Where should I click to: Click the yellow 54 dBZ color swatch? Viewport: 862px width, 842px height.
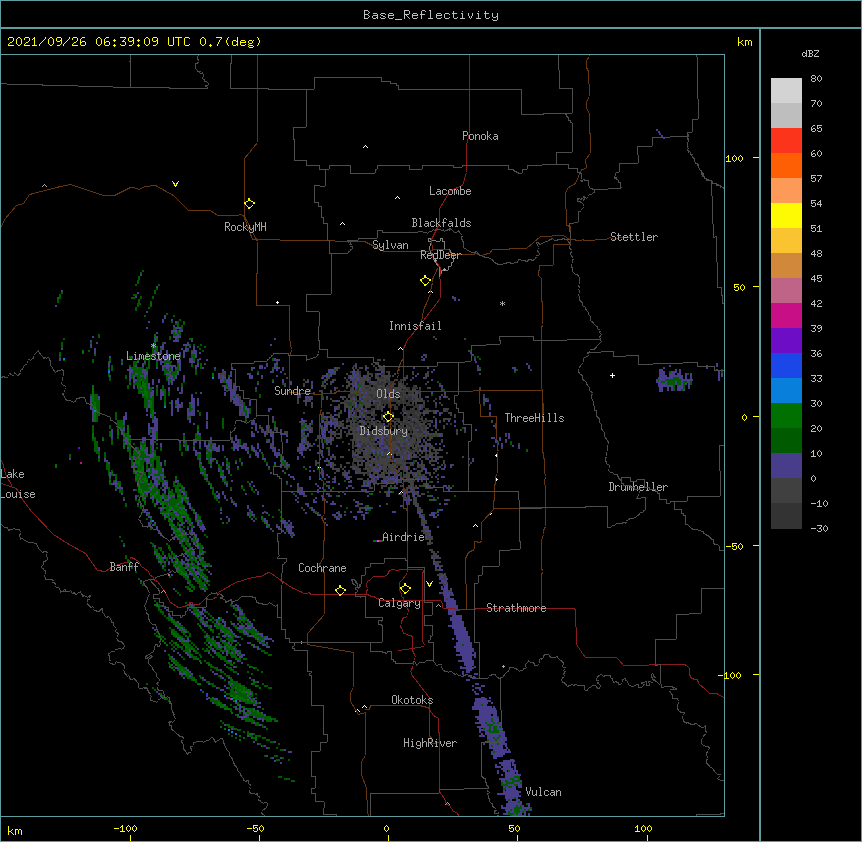[x=786, y=215]
